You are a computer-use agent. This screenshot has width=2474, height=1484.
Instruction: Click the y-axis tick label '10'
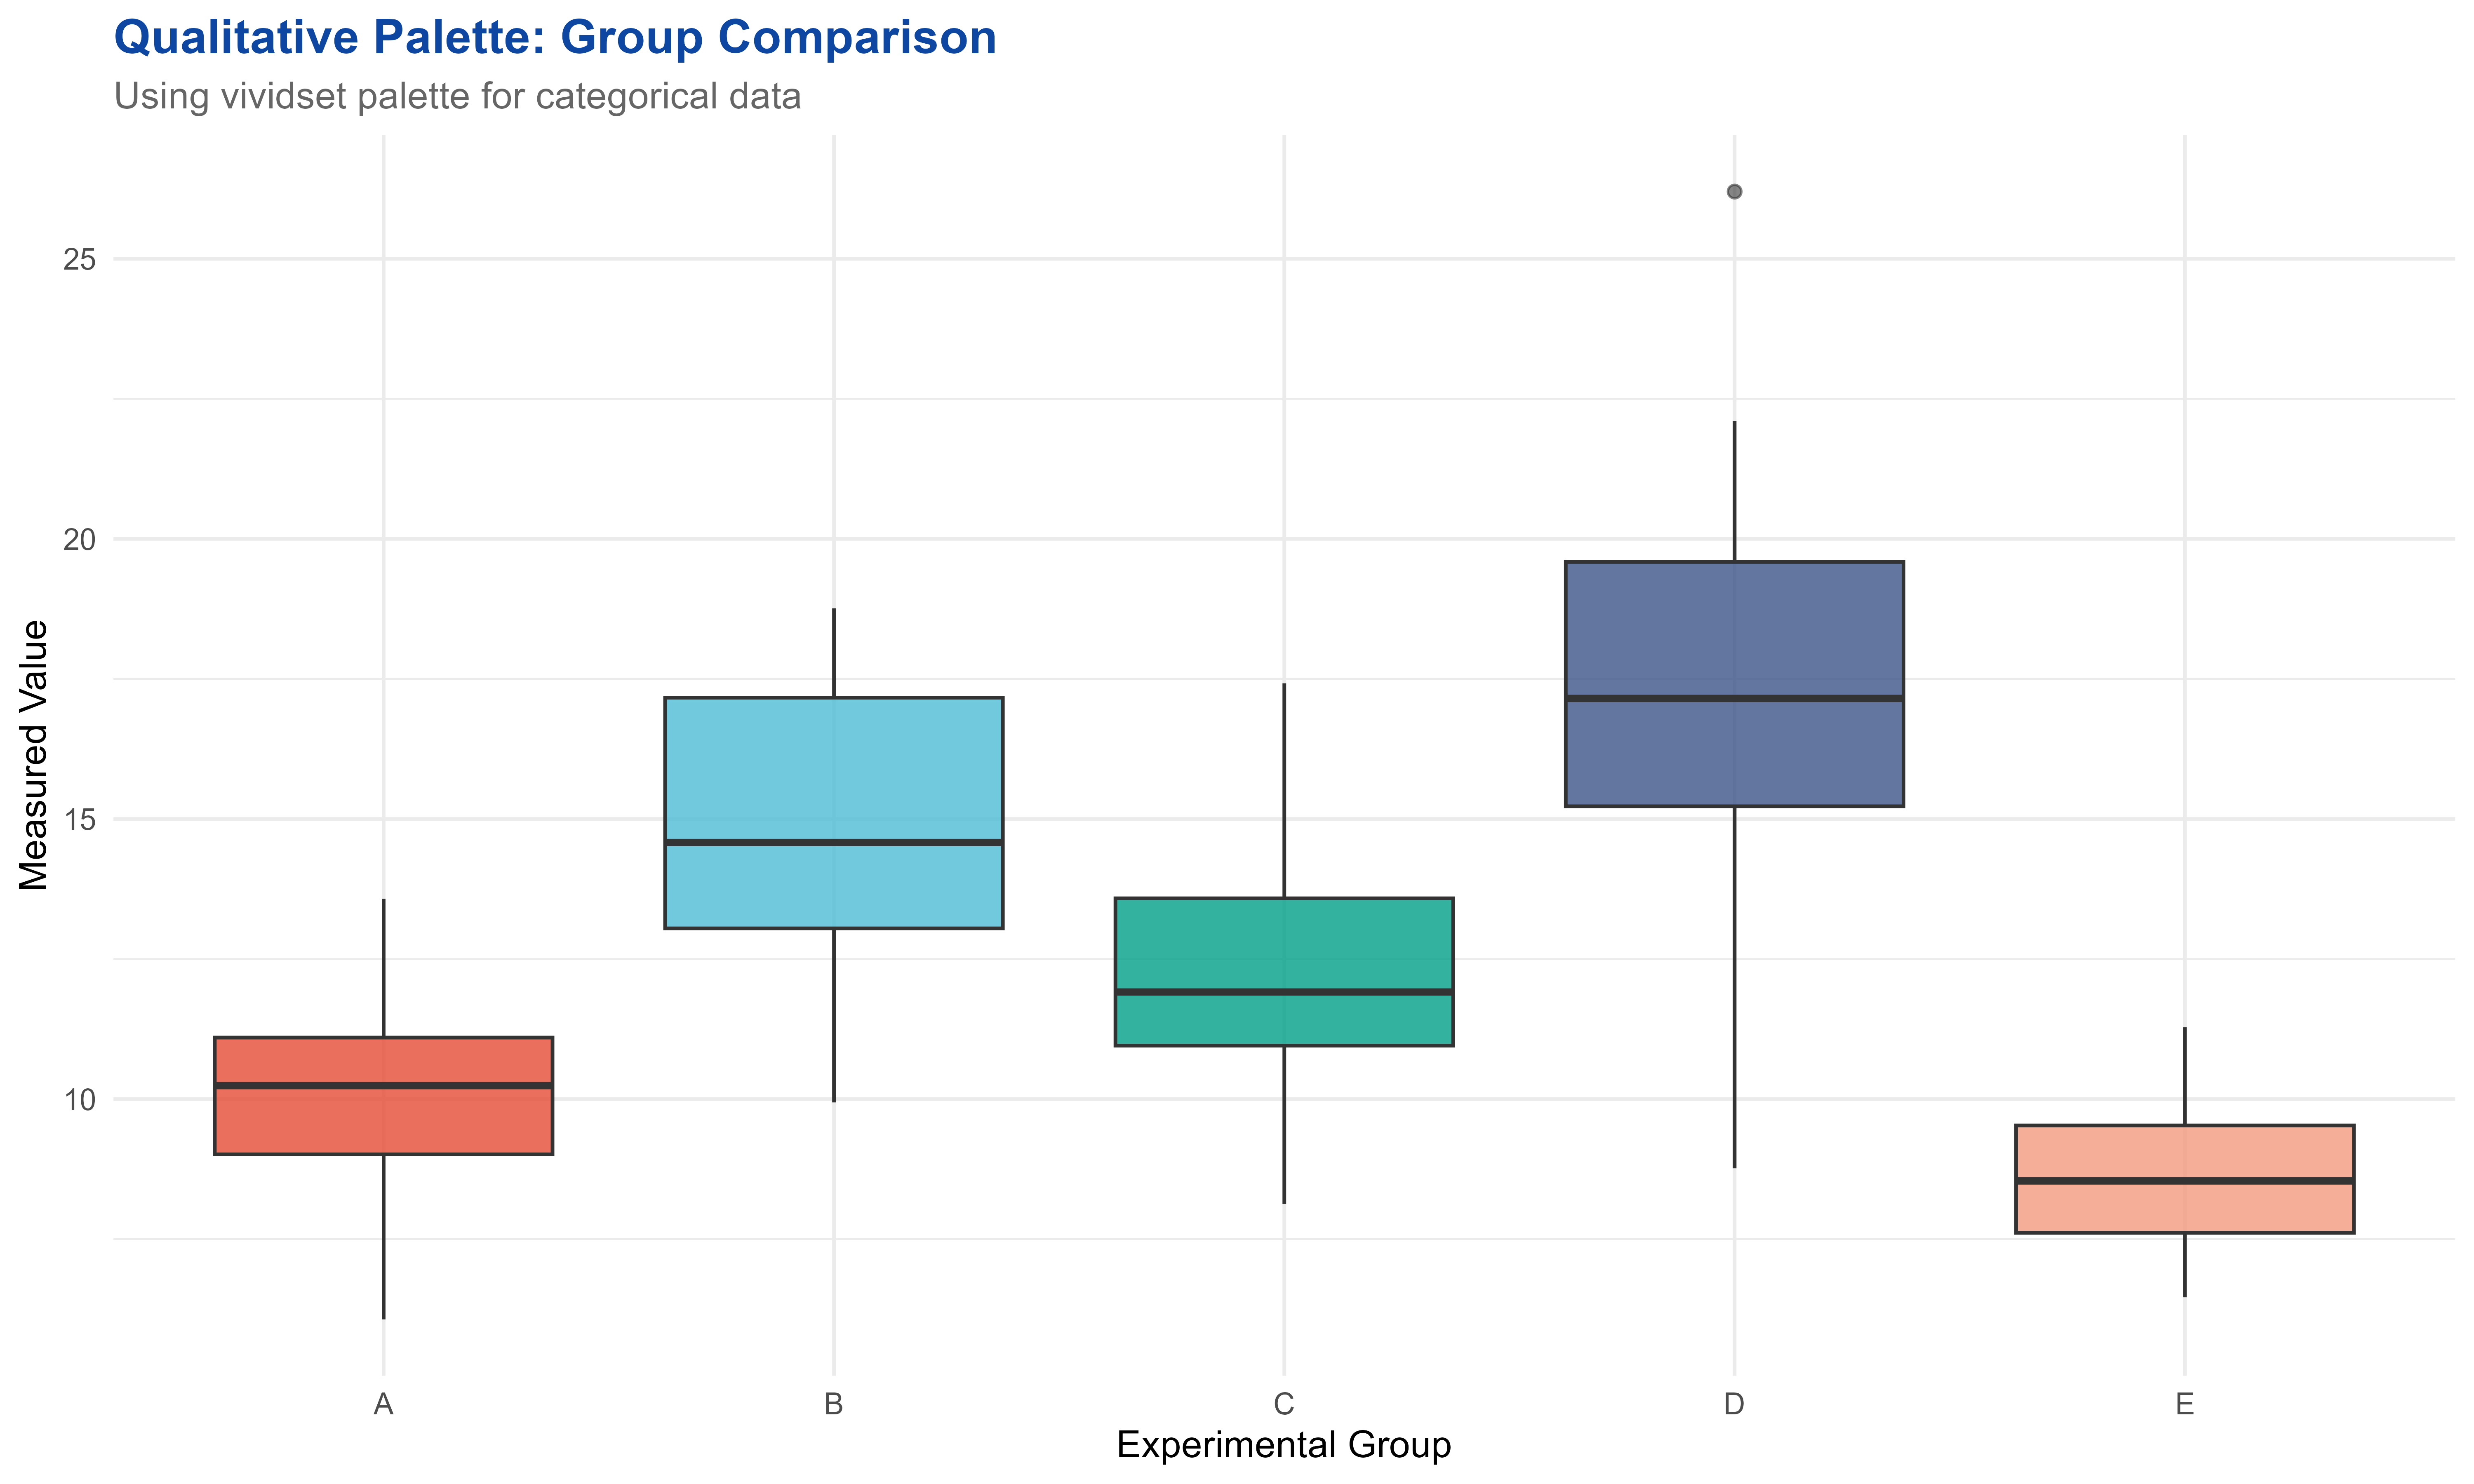[79, 1100]
